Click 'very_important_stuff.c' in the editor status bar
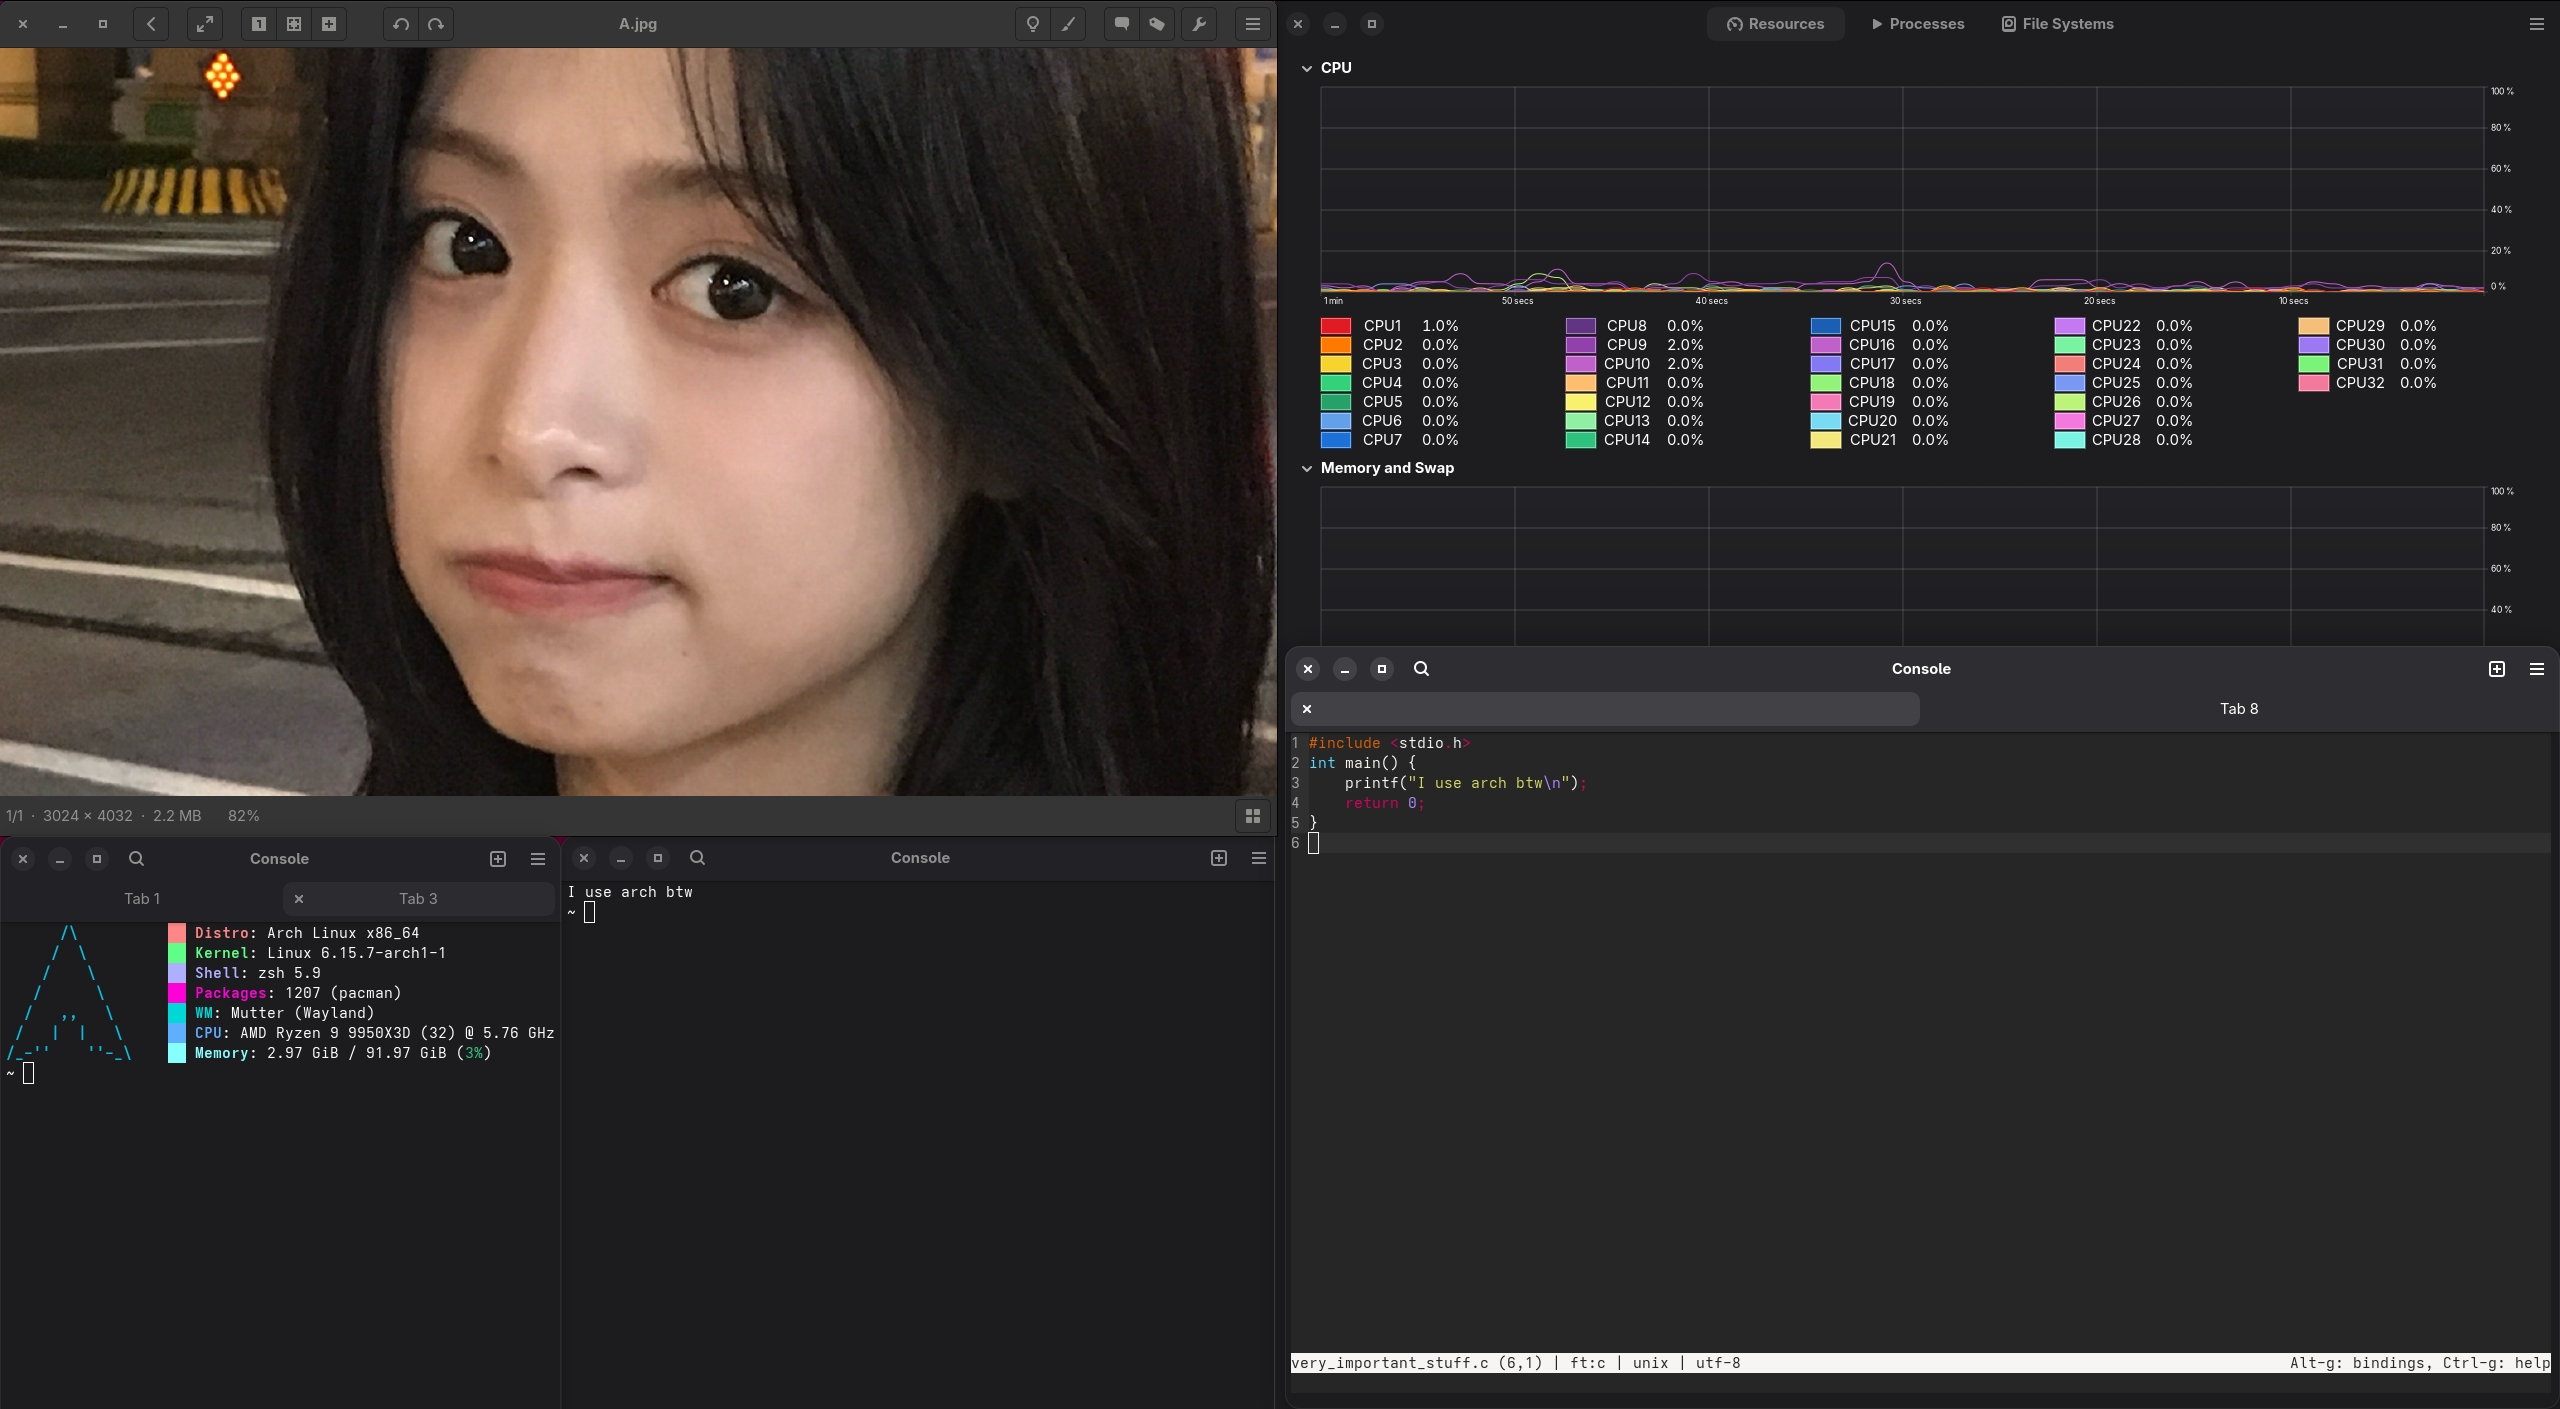The image size is (2560, 1409). point(1390,1363)
